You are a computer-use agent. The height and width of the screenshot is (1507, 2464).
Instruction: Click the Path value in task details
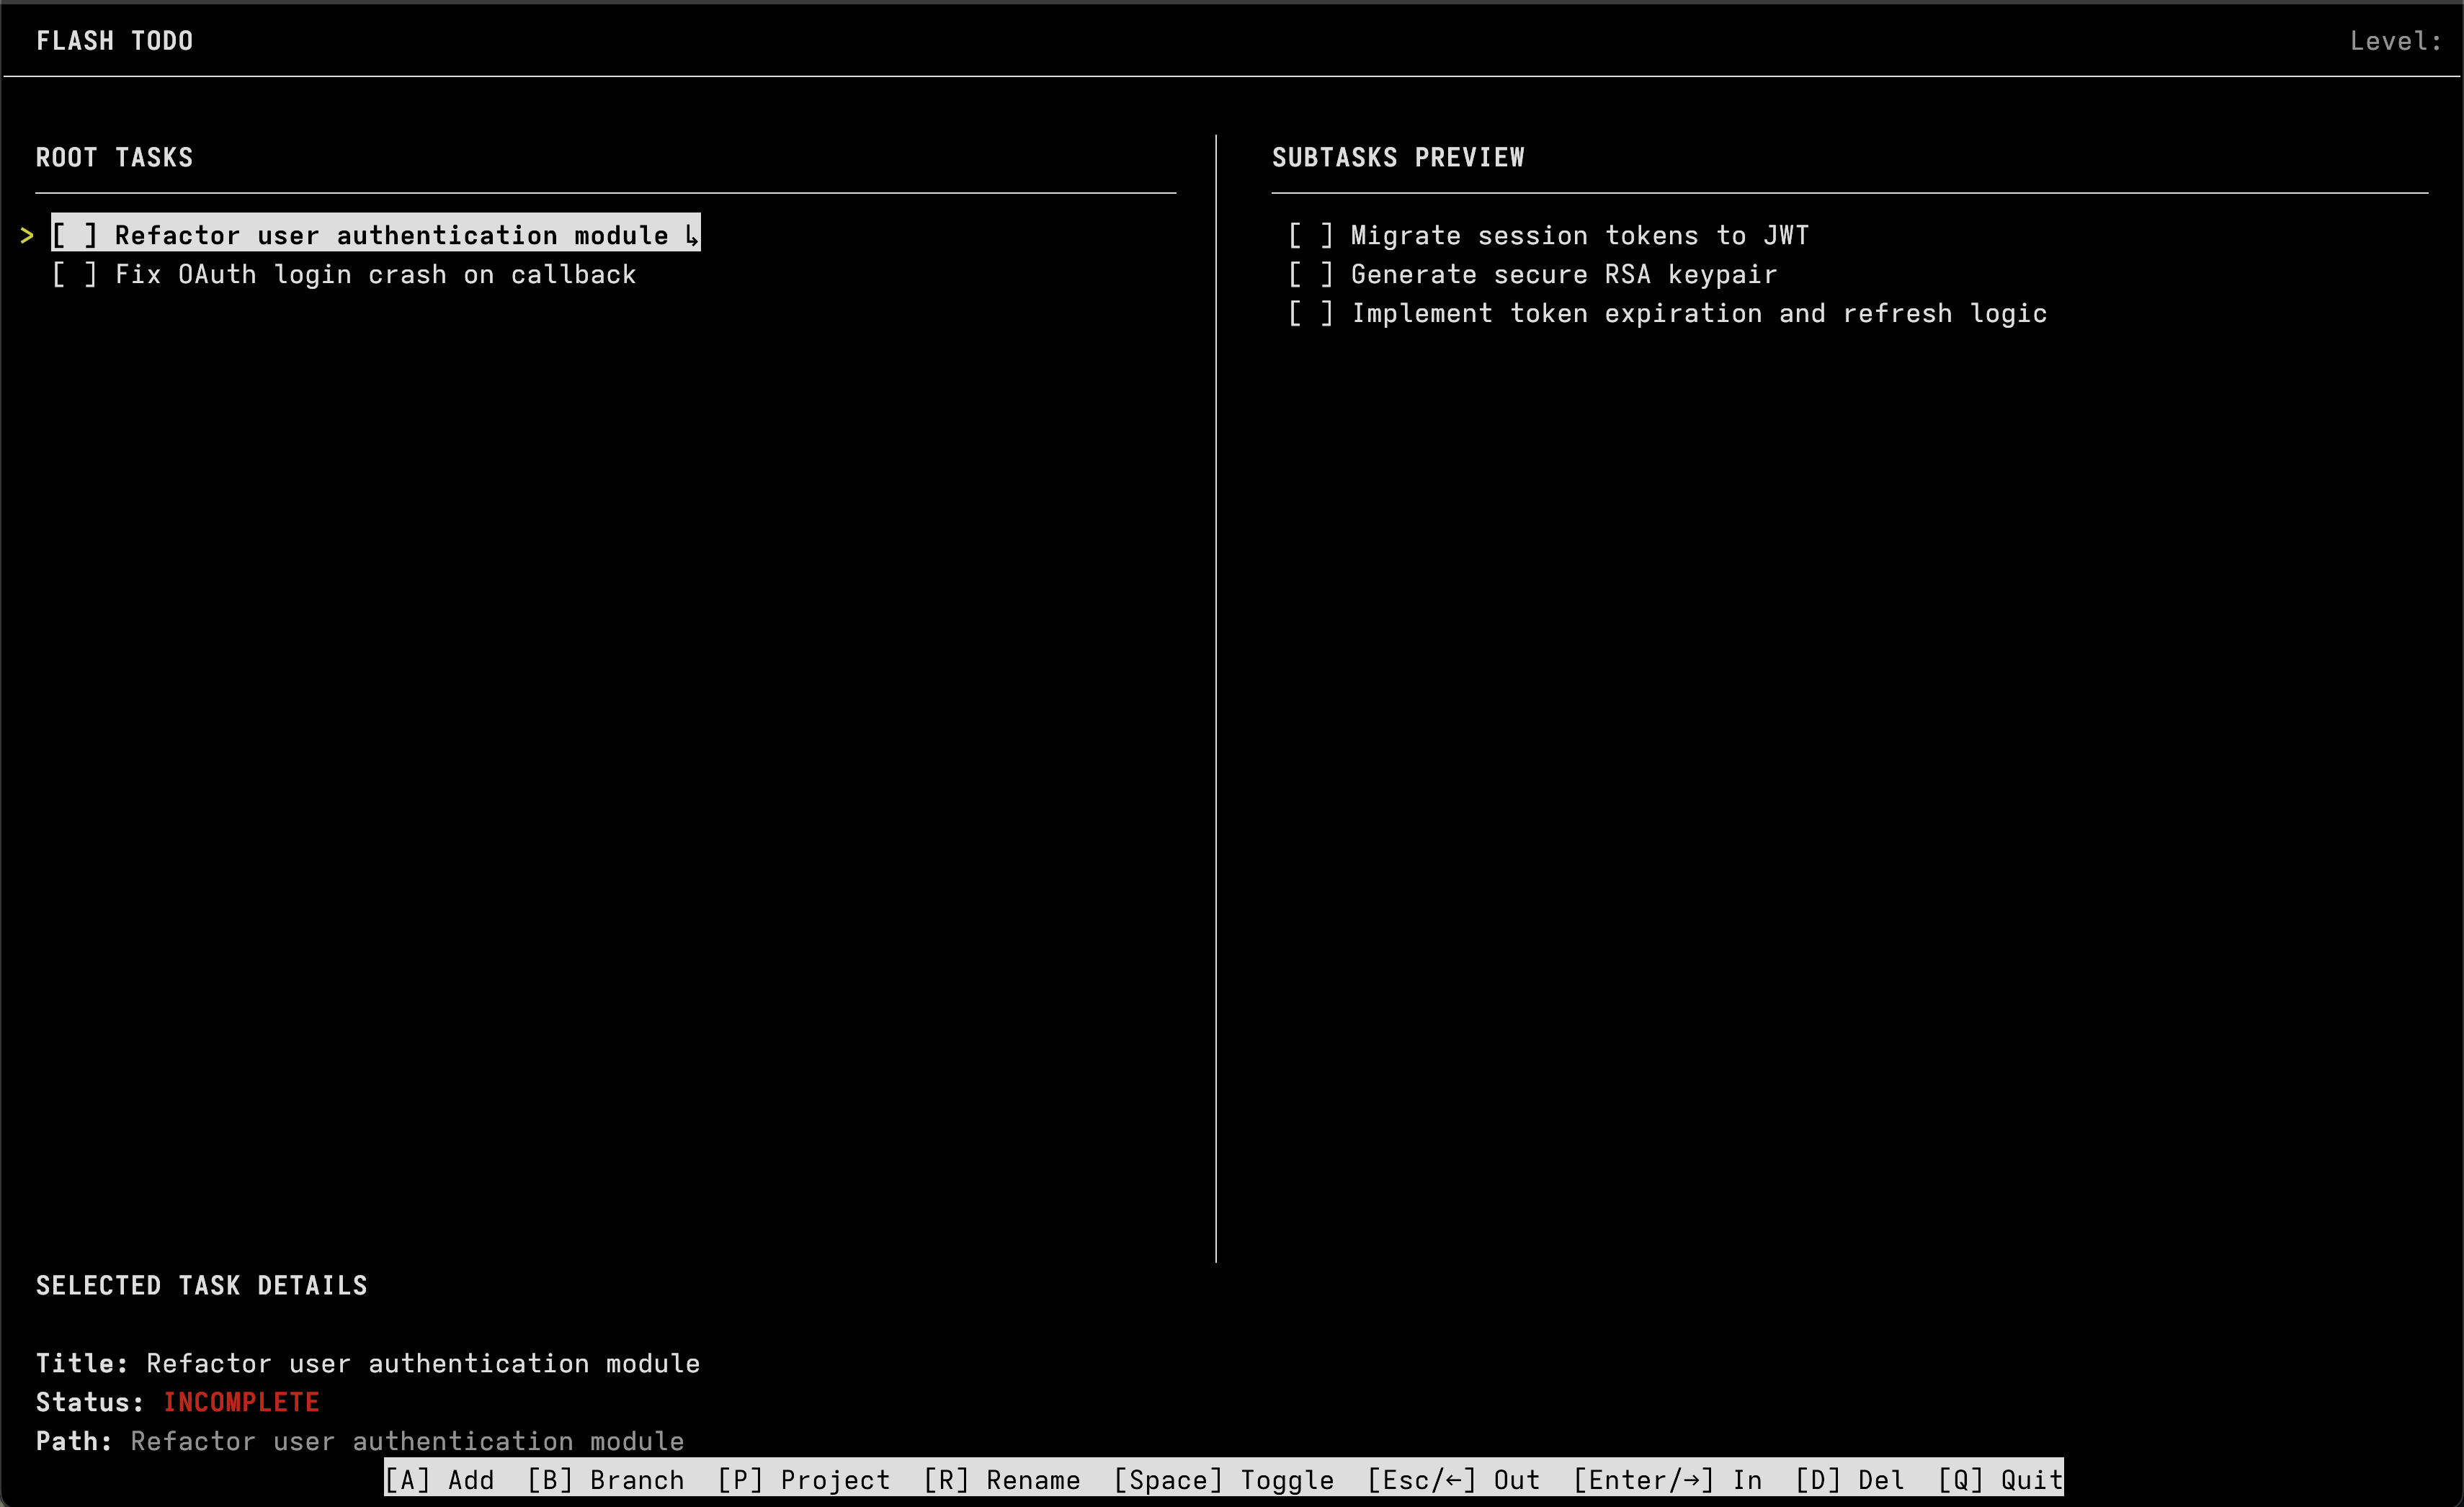pyautogui.click(x=408, y=1441)
